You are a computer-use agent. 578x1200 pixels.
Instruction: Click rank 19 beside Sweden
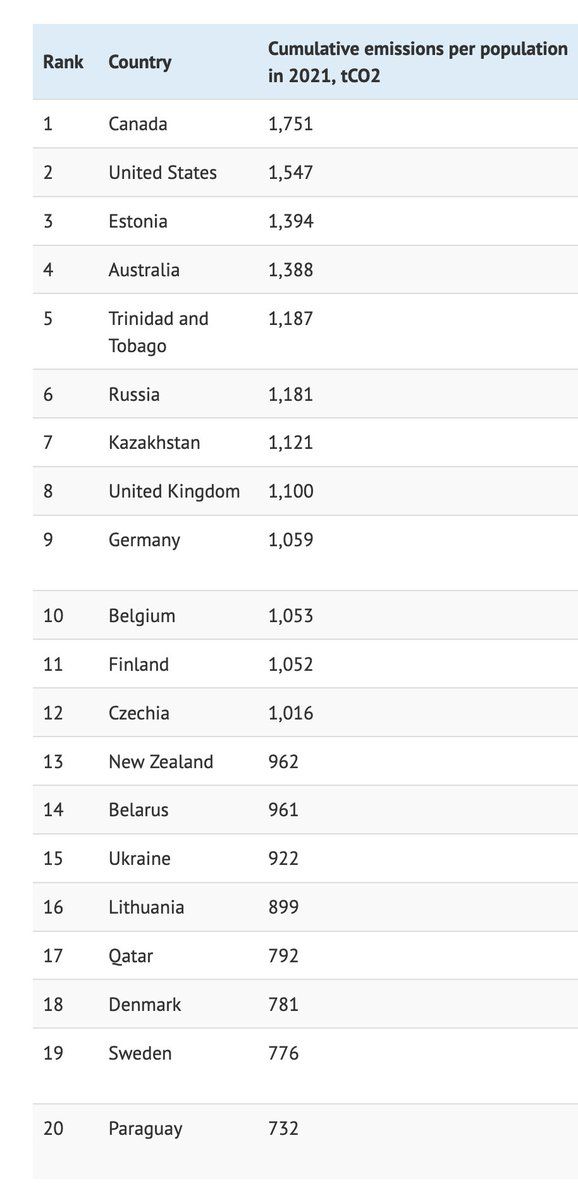53,1053
